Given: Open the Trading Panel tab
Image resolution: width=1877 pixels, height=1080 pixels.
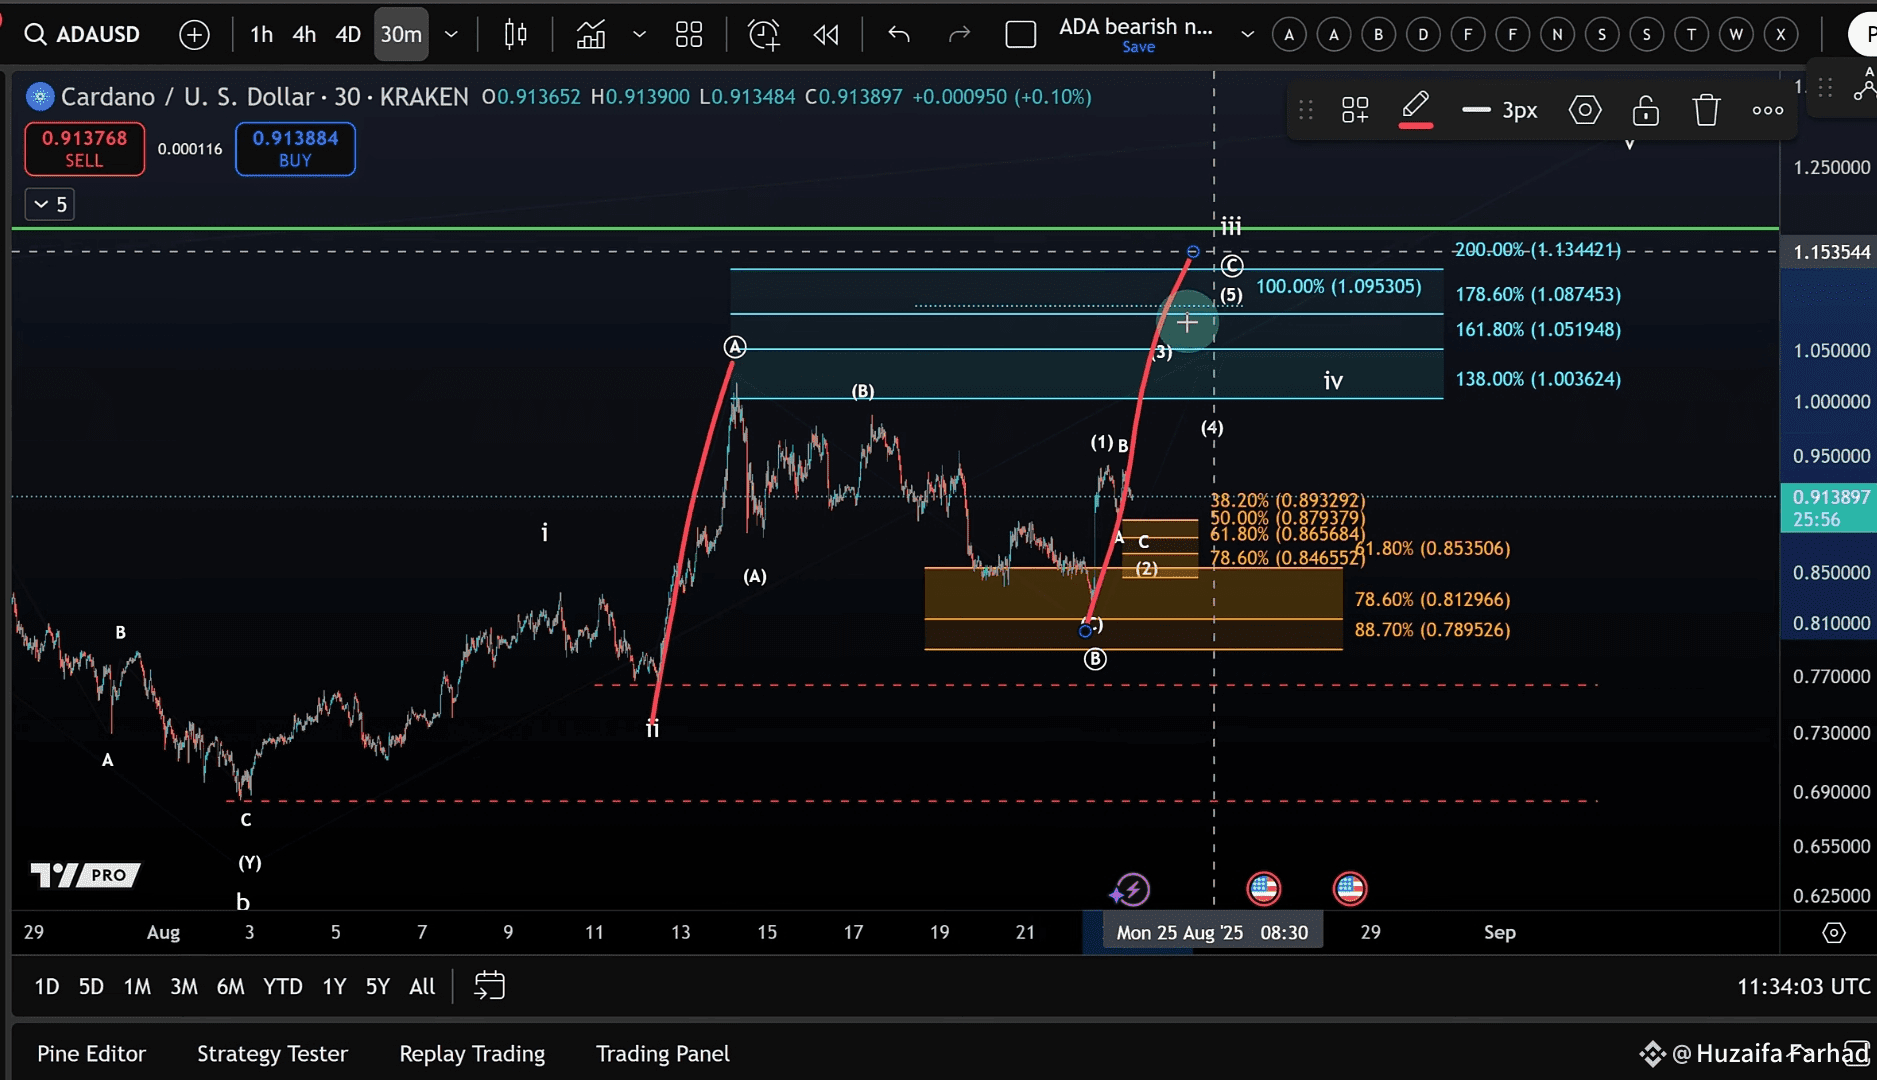Looking at the screenshot, I should [662, 1053].
